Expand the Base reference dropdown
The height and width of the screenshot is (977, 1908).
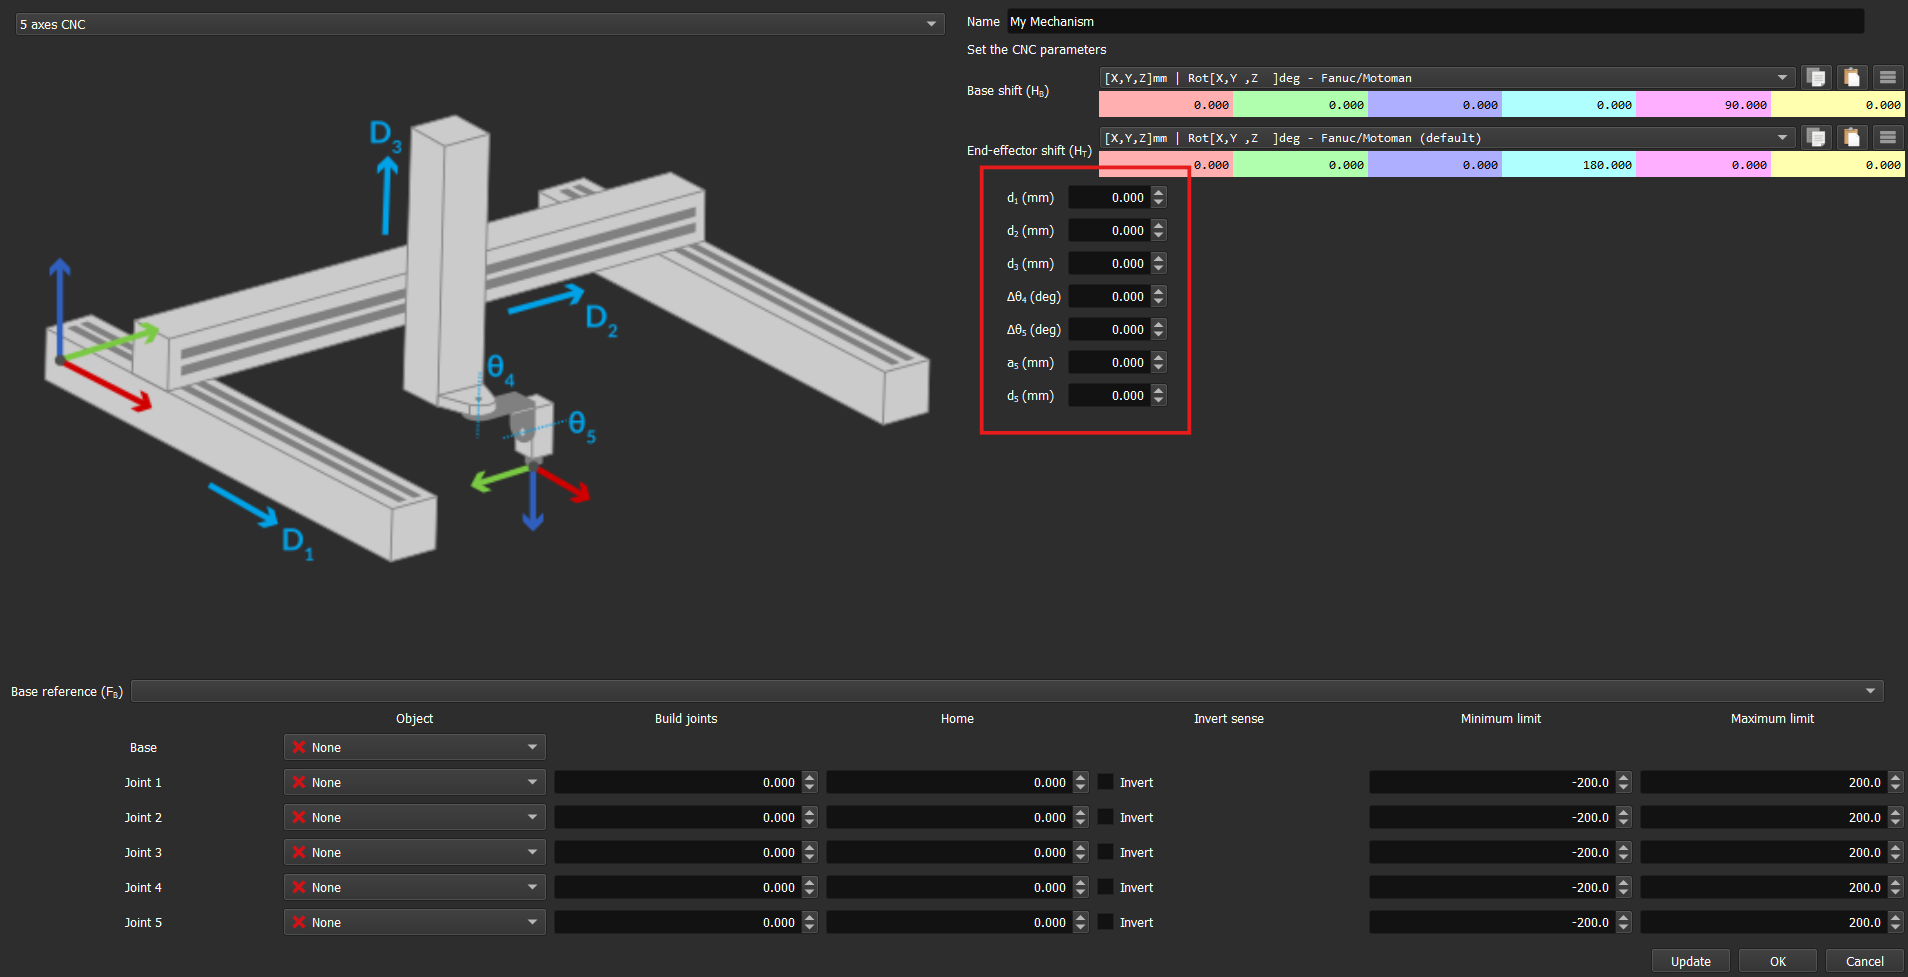1006,691
